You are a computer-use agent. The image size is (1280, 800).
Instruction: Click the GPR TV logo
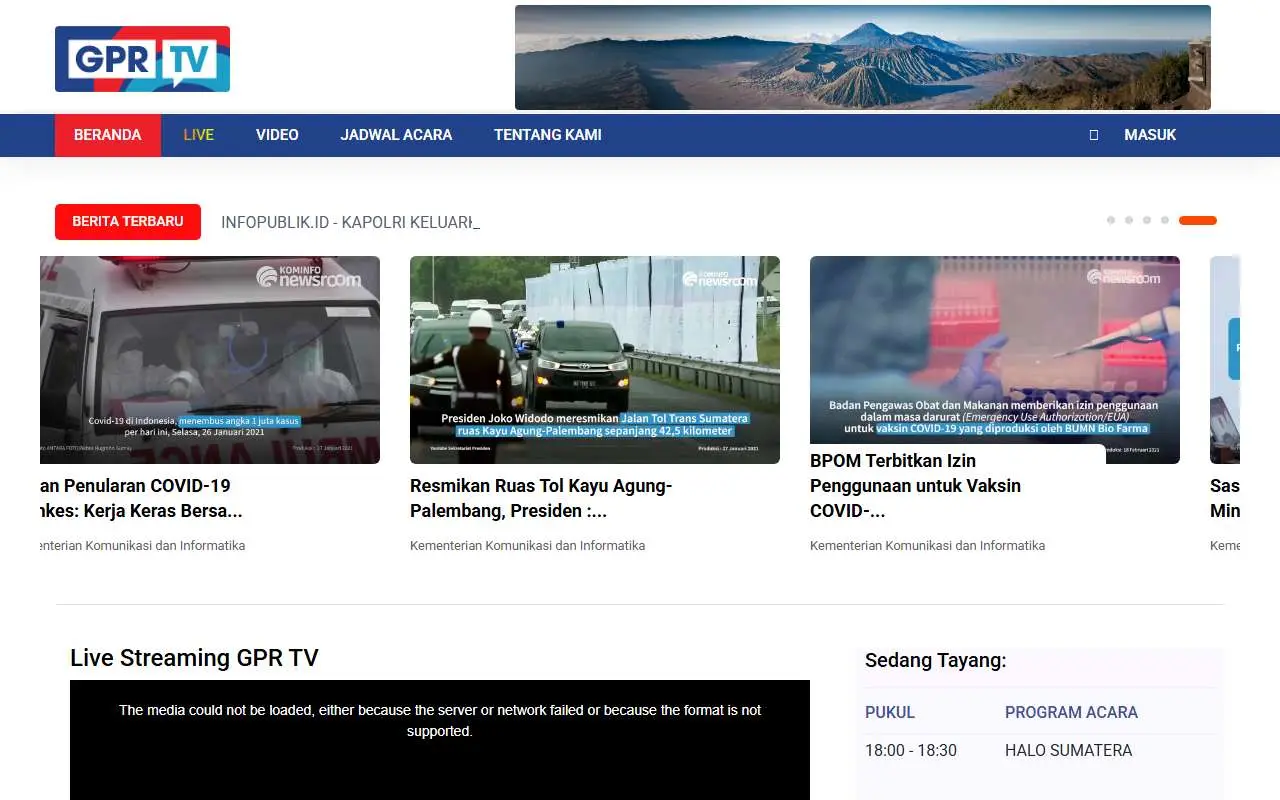click(x=142, y=59)
